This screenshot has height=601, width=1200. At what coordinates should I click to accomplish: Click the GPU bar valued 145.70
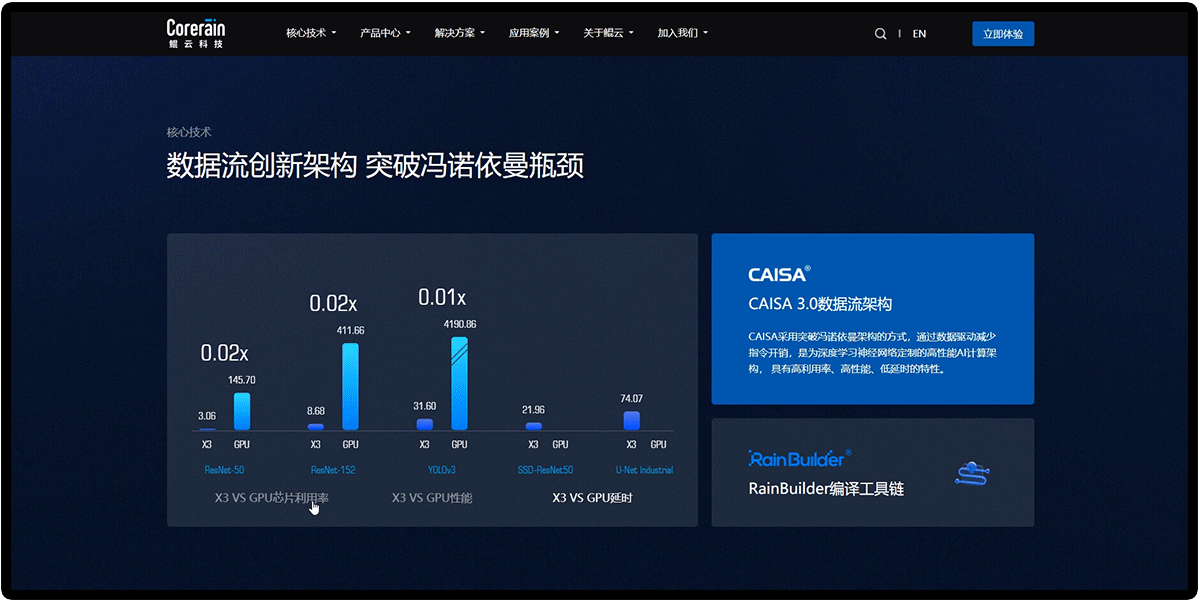tap(242, 411)
